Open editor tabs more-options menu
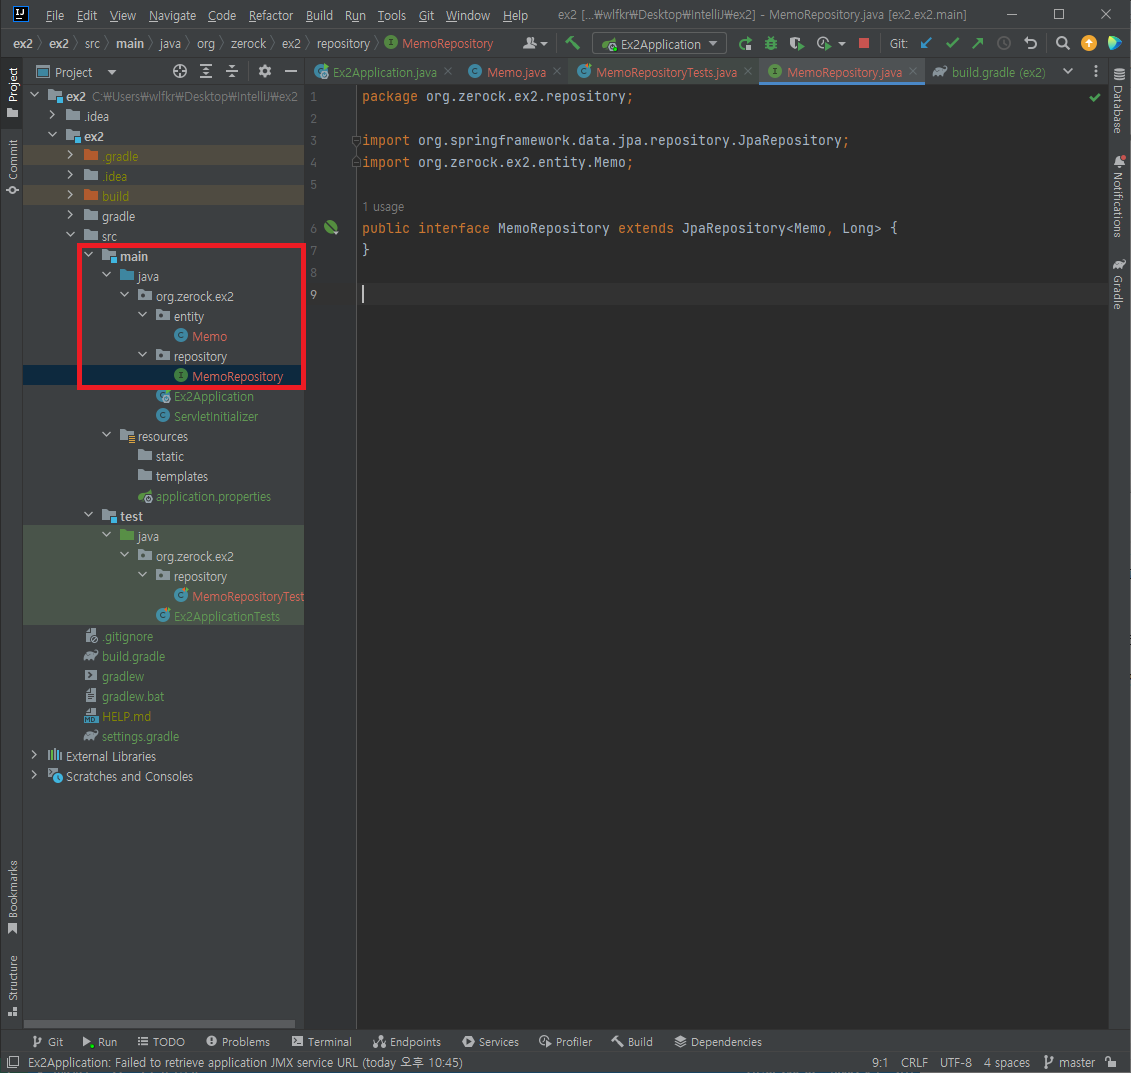This screenshot has width=1131, height=1073. coord(1096,71)
